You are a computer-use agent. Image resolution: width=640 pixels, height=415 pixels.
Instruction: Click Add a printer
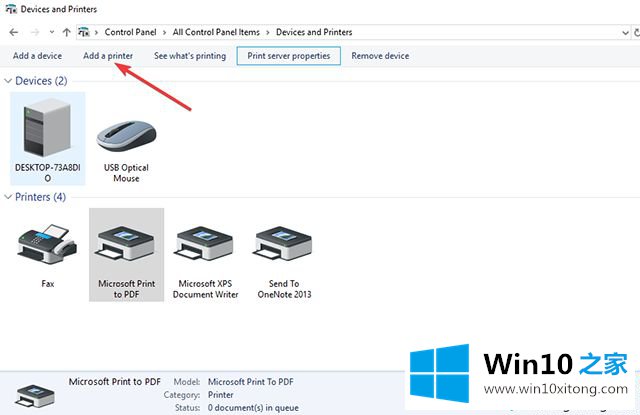tap(108, 56)
